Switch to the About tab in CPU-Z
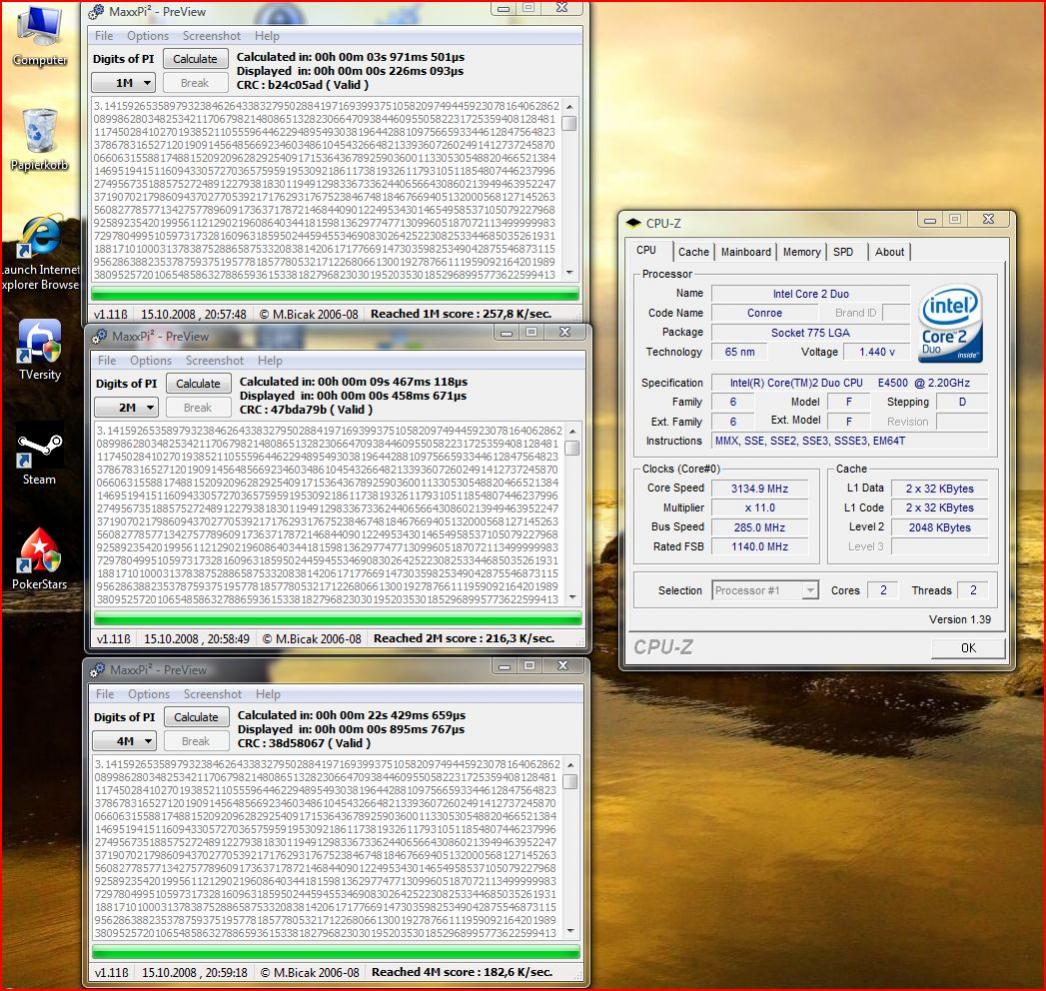1046x991 pixels. (x=889, y=252)
